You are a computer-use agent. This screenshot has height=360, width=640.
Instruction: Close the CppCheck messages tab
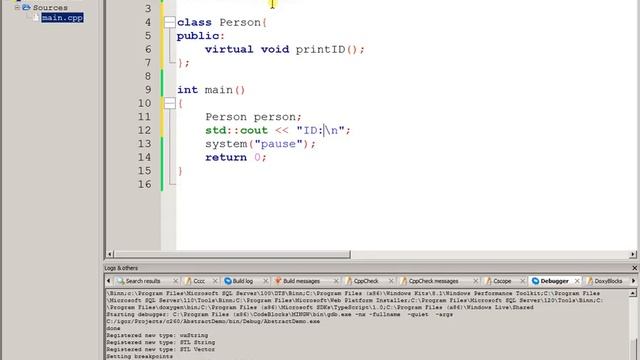(x=476, y=281)
